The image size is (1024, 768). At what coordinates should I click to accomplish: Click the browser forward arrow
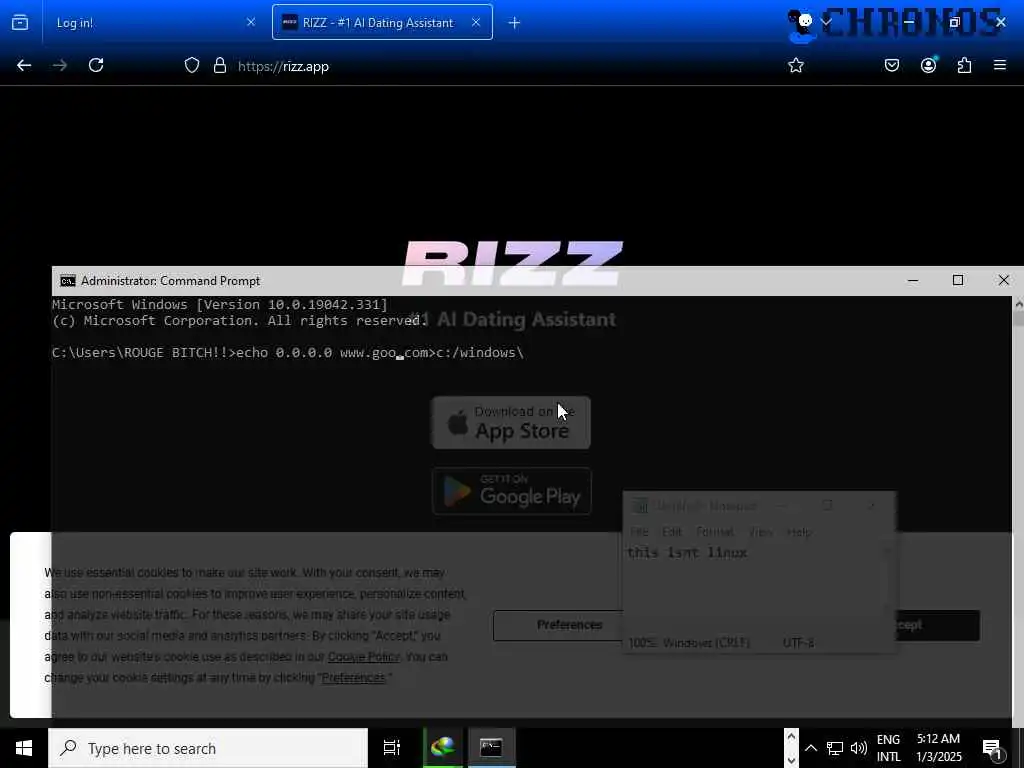pyautogui.click(x=59, y=65)
